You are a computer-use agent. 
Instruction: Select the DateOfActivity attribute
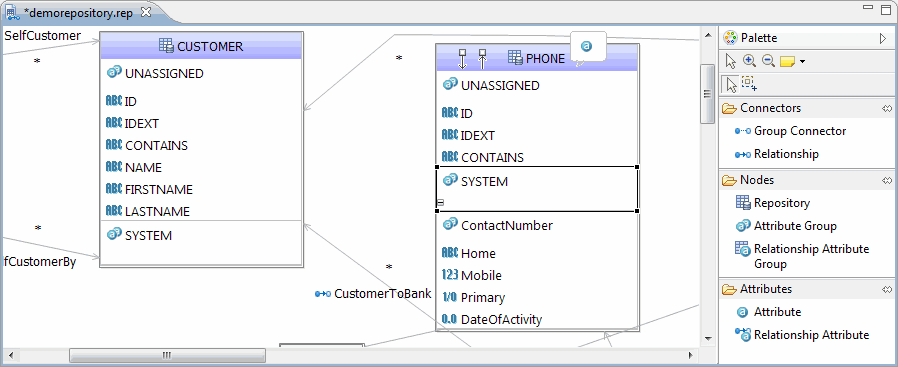[x=493, y=319]
